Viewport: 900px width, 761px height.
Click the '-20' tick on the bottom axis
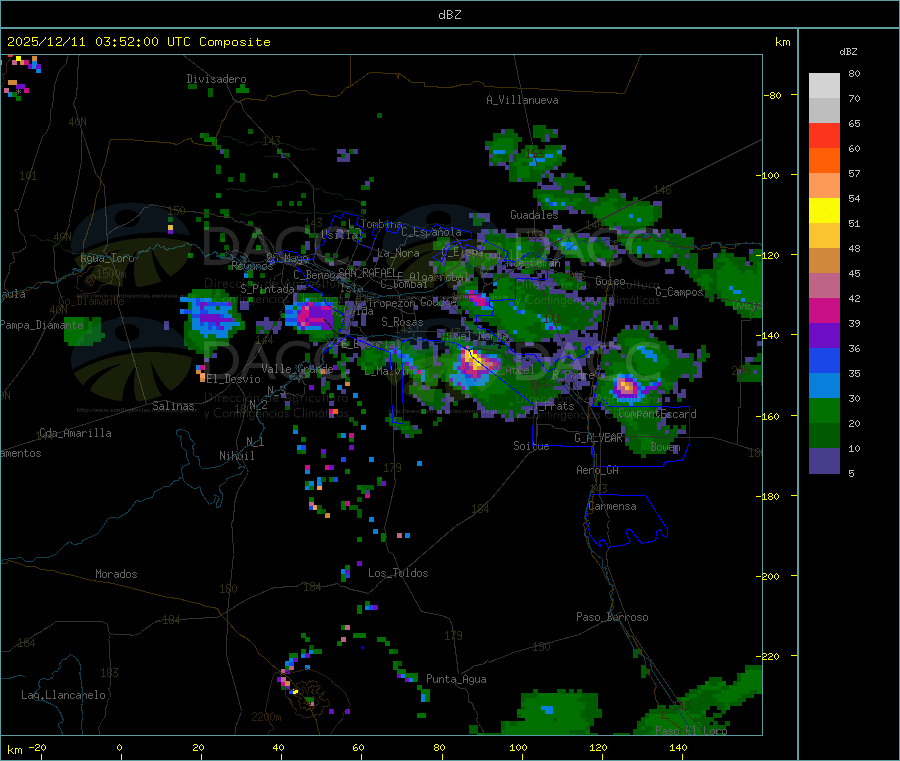38,748
